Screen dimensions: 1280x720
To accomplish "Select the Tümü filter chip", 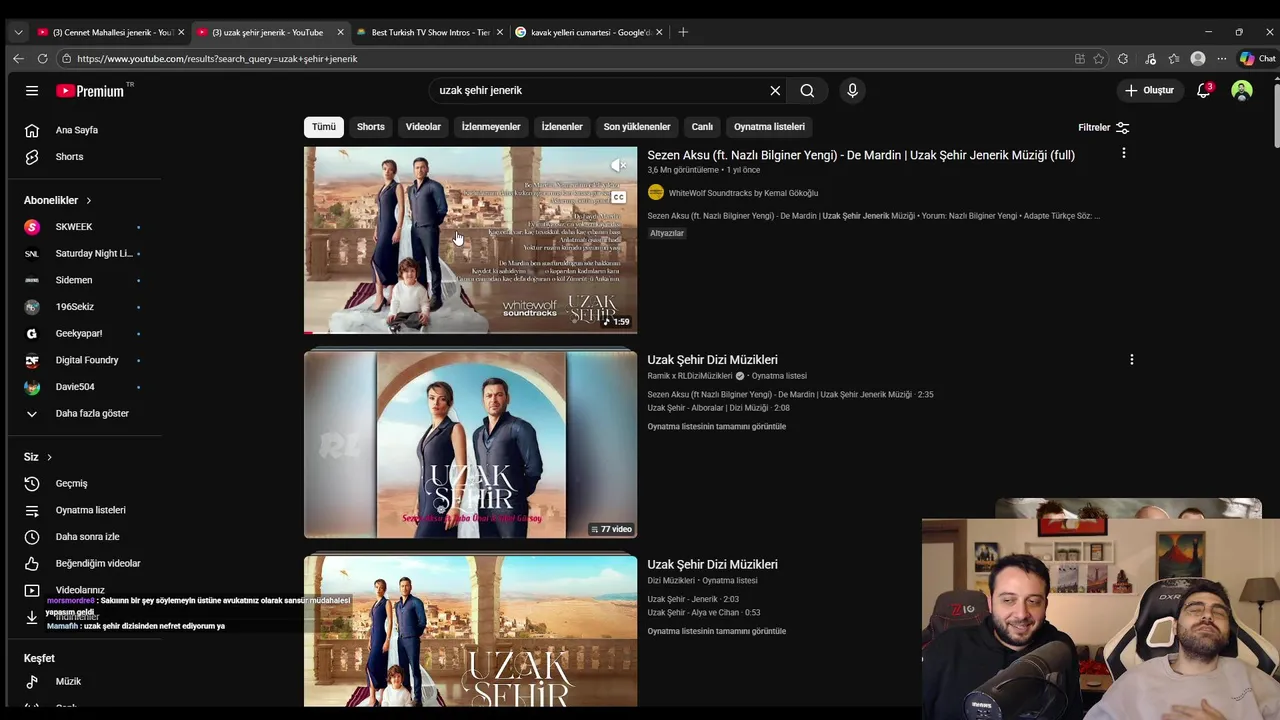I will pos(324,127).
